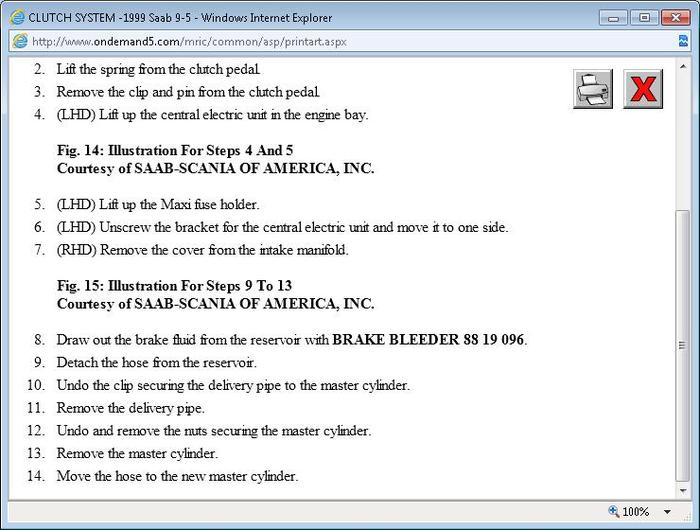Open the zoom level dropdown arrow
Viewport: 700px width, 530px height.
coord(667,512)
